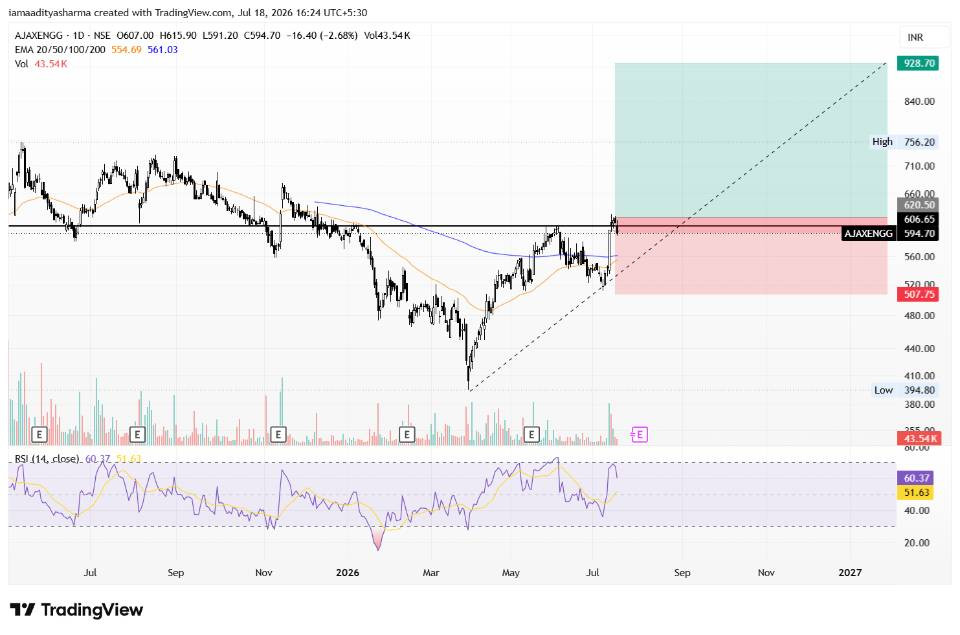This screenshot has width=960, height=635.
Task: Click the purple 60.37 RSI axis label
Action: click(x=917, y=478)
